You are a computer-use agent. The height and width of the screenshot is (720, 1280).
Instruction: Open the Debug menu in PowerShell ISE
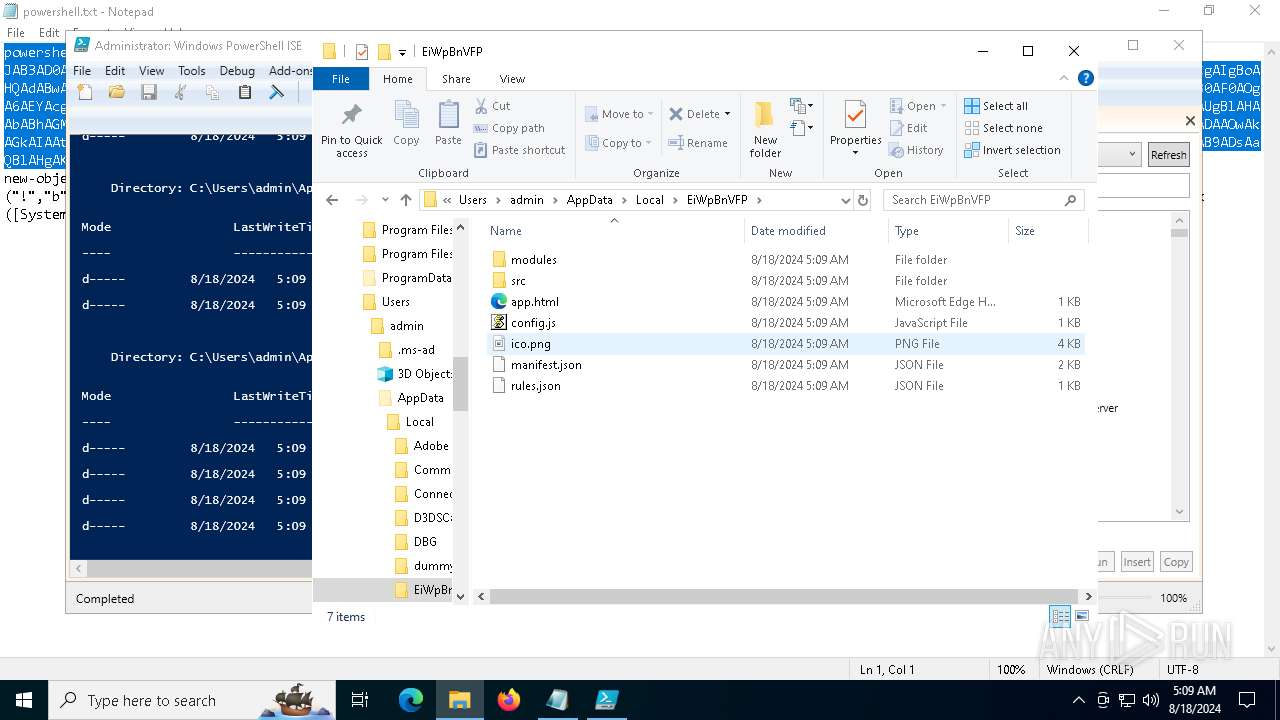(x=237, y=71)
